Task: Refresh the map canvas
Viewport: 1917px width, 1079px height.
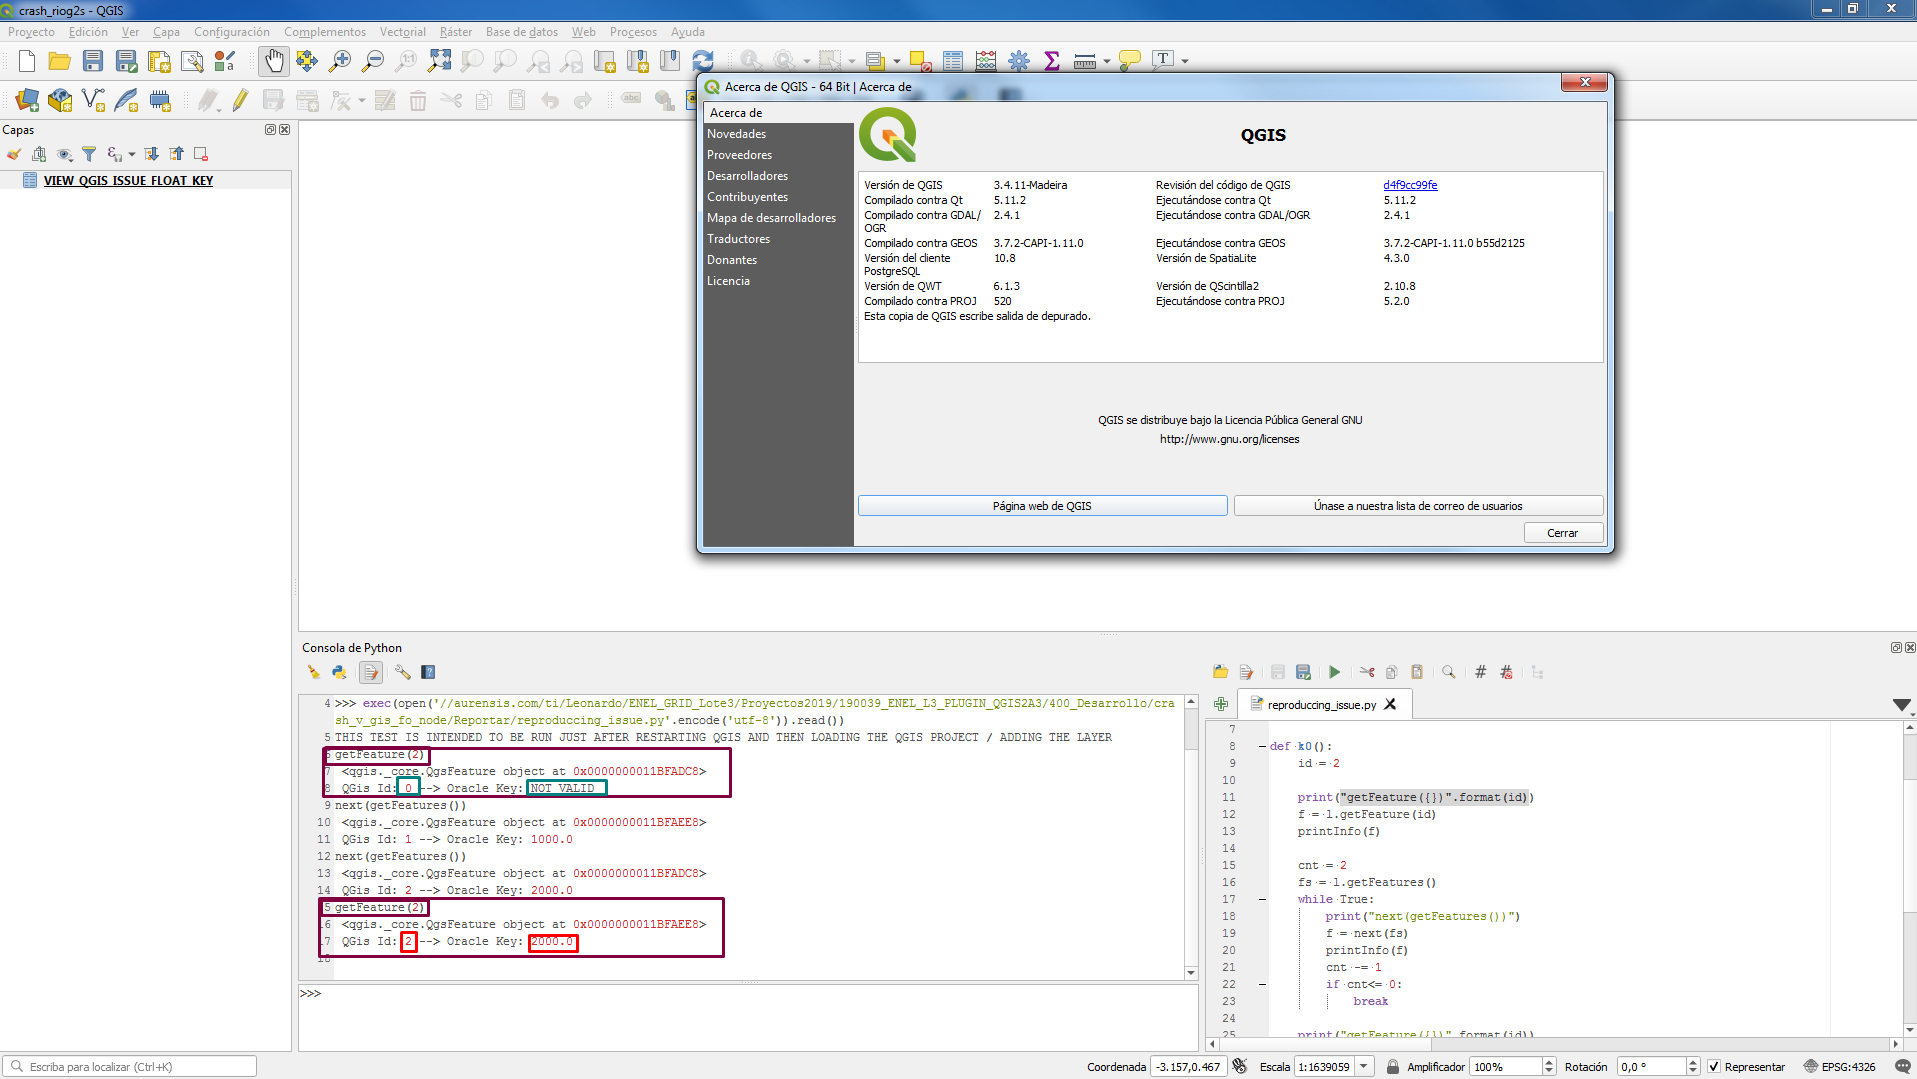Action: click(x=703, y=61)
